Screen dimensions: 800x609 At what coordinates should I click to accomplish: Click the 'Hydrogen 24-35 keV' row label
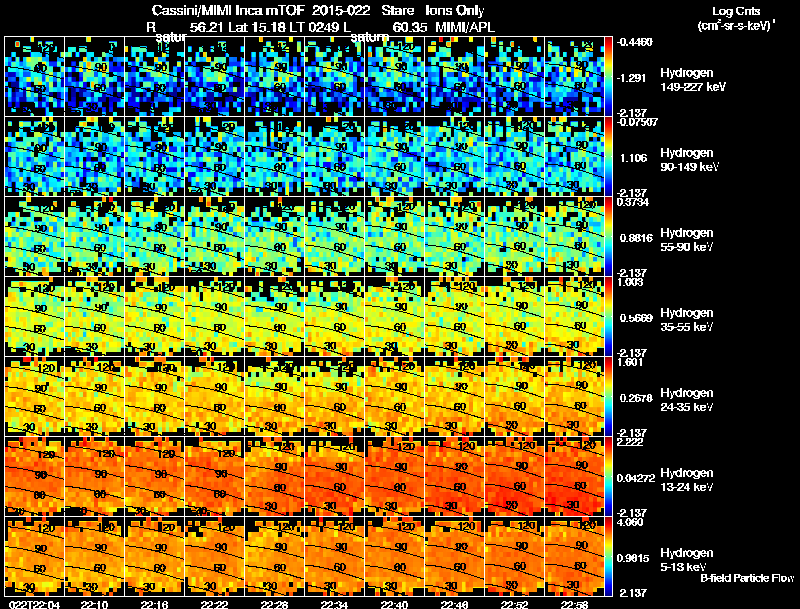pos(687,400)
